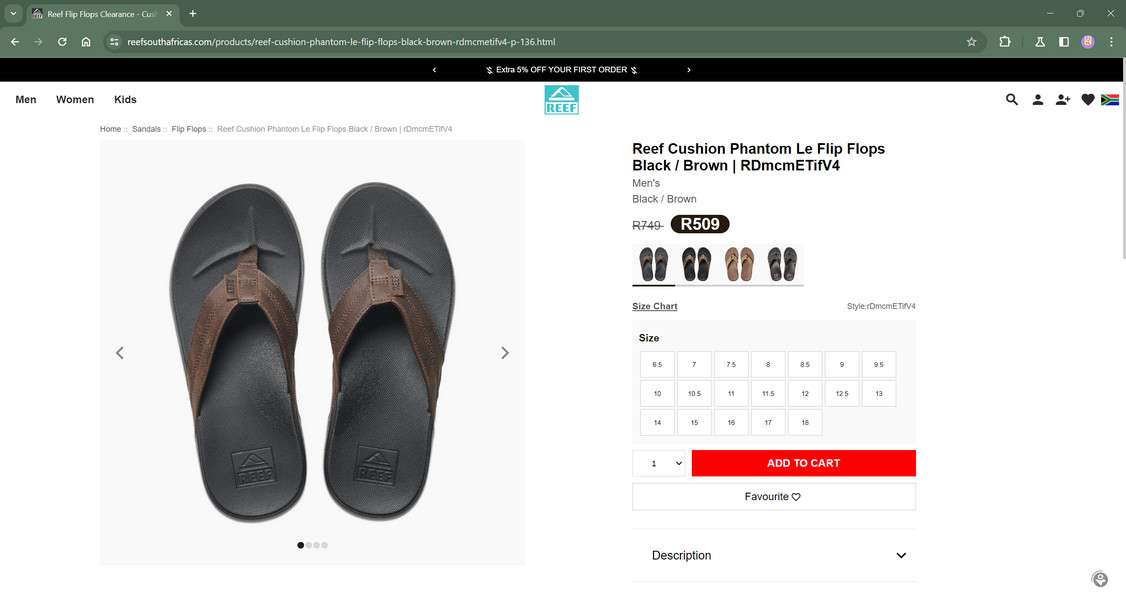Open the favourites heart icon in header

coord(1088,100)
